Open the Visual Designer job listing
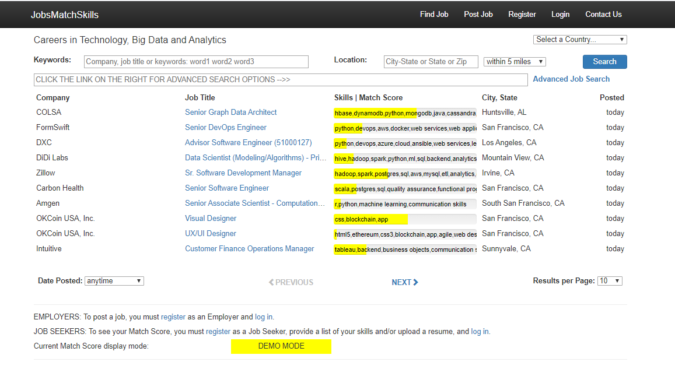 point(211,218)
